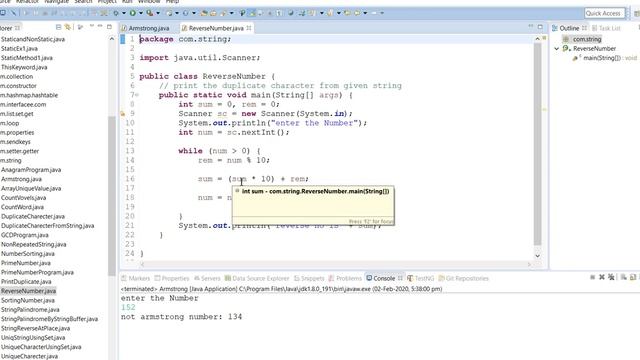Click the Terminate icon in the Console toolbar
The width and height of the screenshot is (640, 360).
592,277
